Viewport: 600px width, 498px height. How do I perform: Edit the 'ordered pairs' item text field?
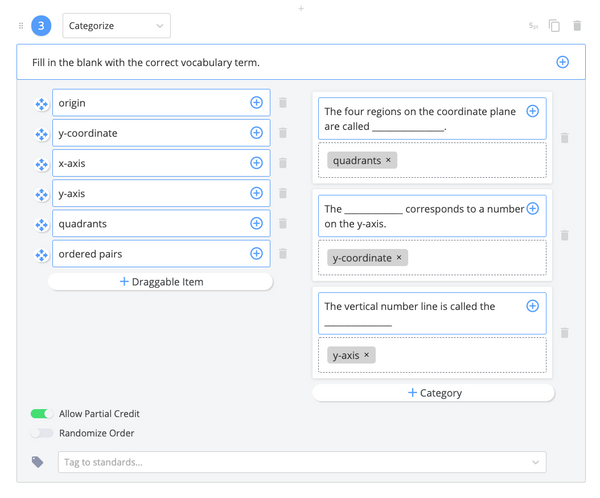[161, 253]
